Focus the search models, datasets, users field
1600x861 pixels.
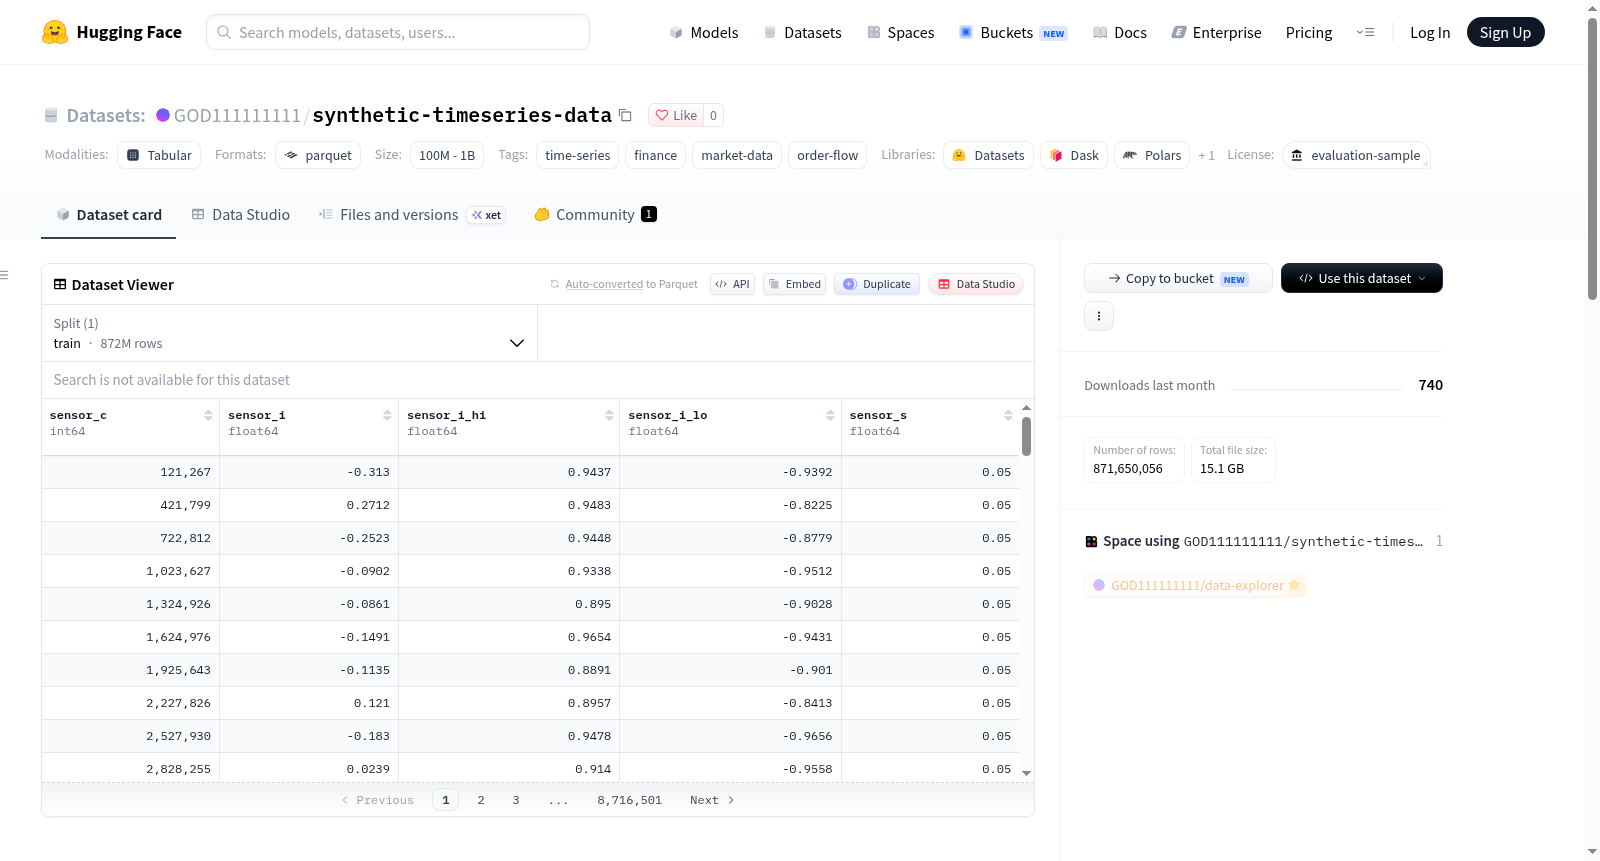coord(398,32)
